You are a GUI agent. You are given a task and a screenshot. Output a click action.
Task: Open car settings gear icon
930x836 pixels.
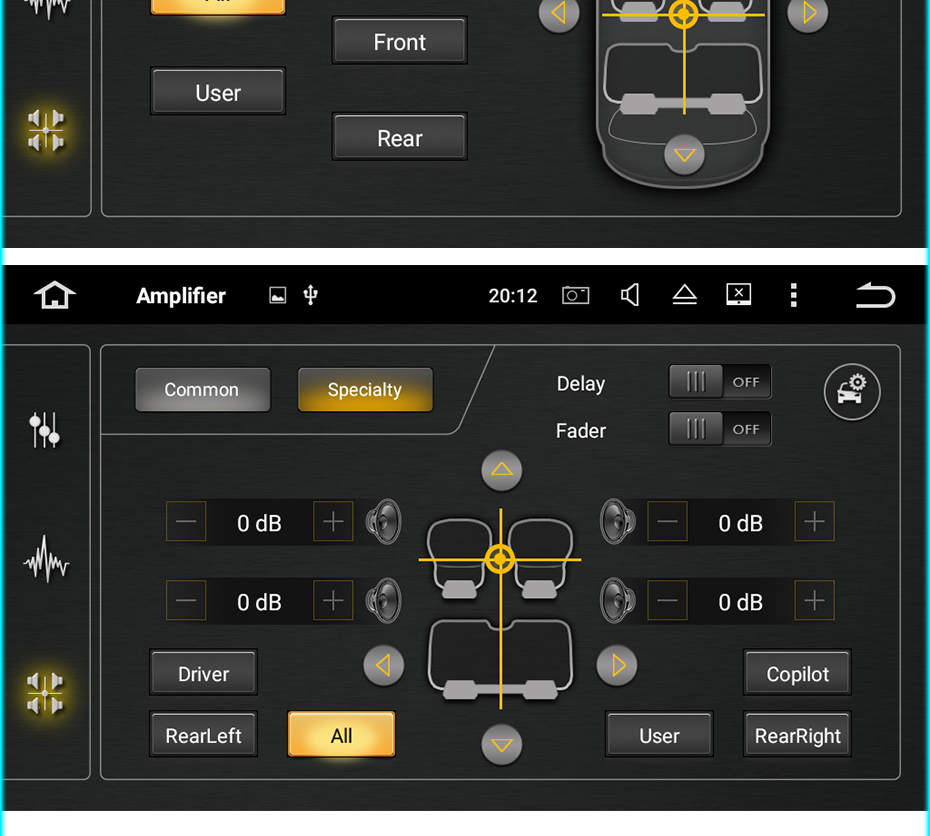852,392
